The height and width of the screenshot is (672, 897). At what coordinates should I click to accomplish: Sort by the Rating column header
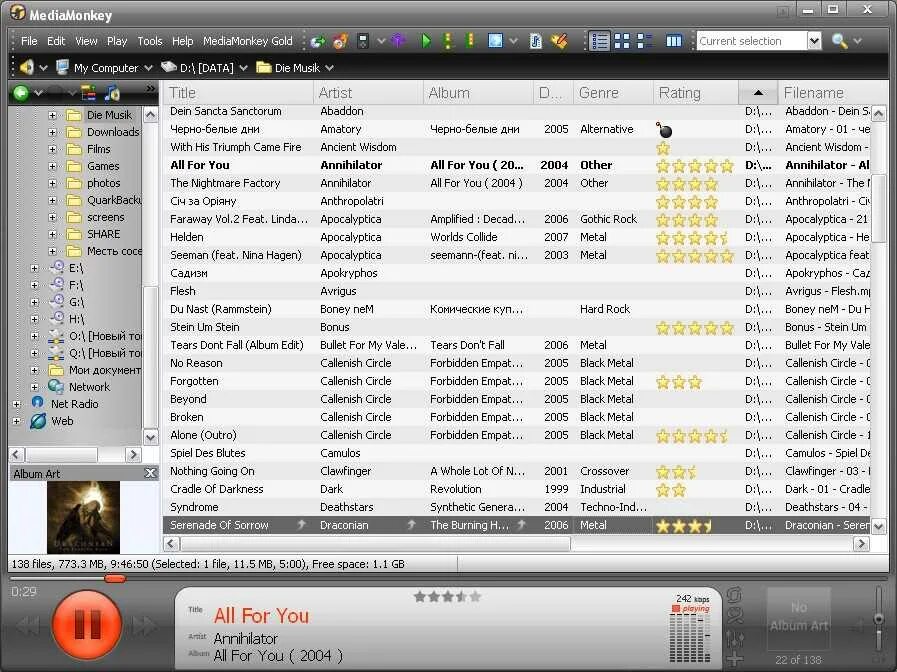tap(695, 93)
